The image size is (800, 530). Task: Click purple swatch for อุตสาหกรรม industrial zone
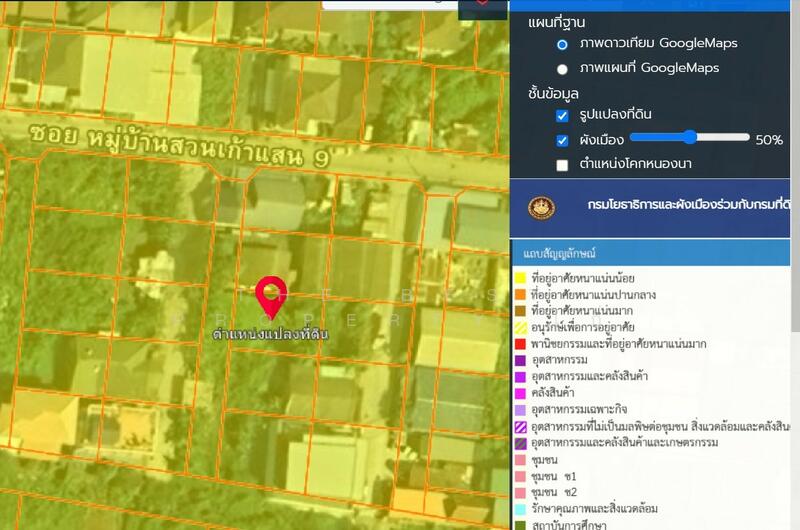520,360
